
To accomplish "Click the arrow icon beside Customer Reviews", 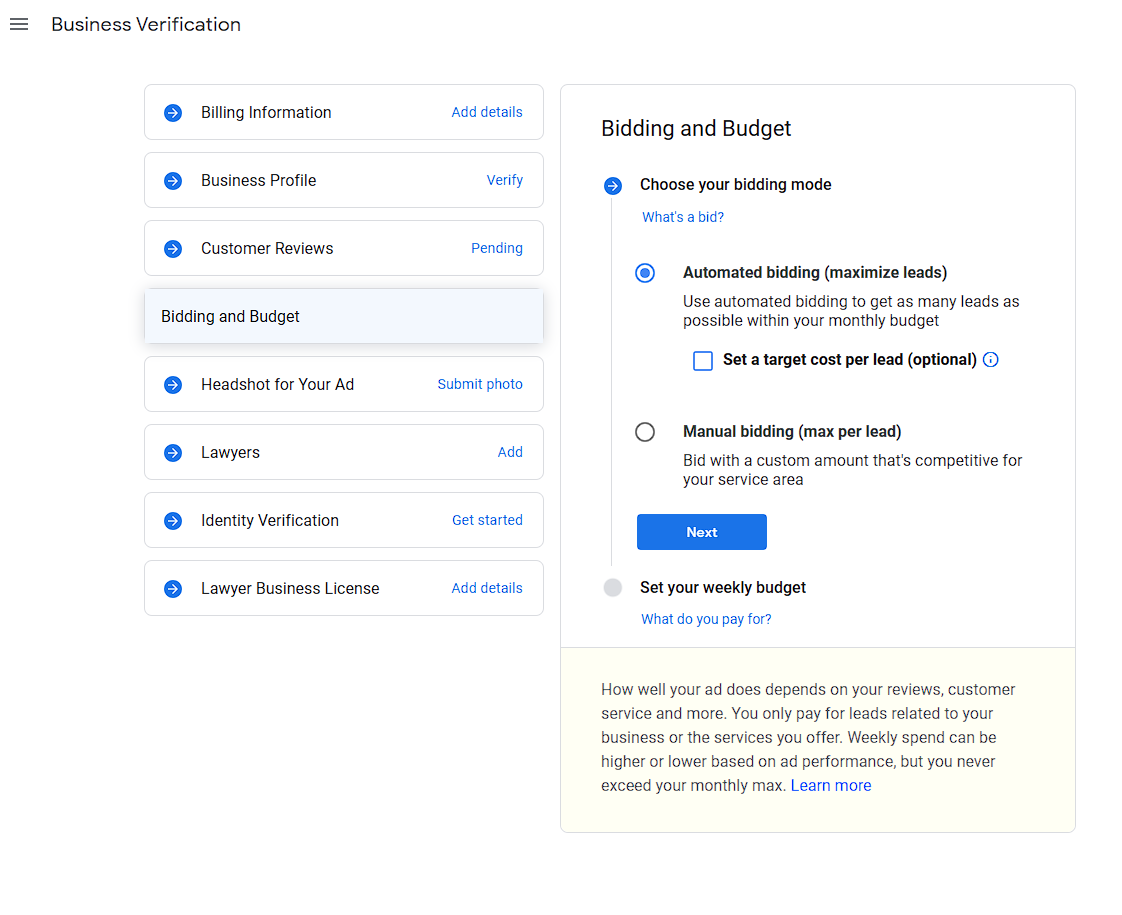I will point(173,249).
